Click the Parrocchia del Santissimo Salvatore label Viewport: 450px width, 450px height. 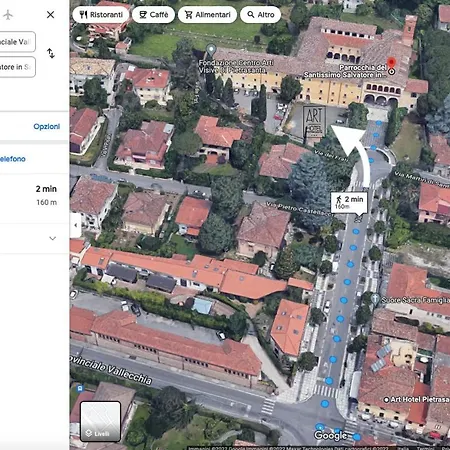346,71
